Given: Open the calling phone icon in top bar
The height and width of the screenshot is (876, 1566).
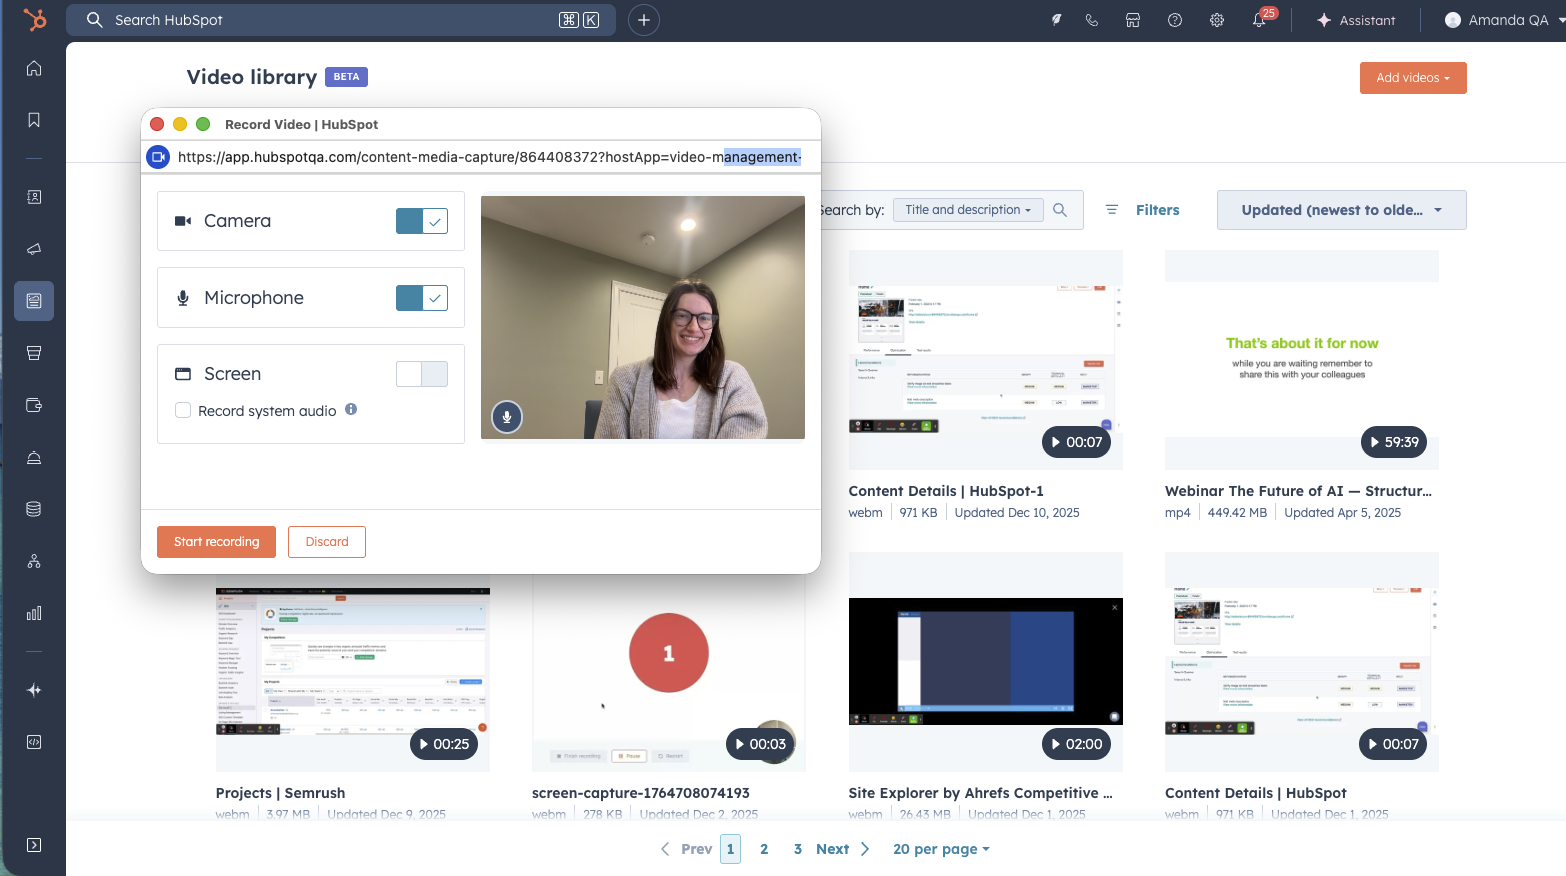Looking at the screenshot, I should [x=1091, y=20].
